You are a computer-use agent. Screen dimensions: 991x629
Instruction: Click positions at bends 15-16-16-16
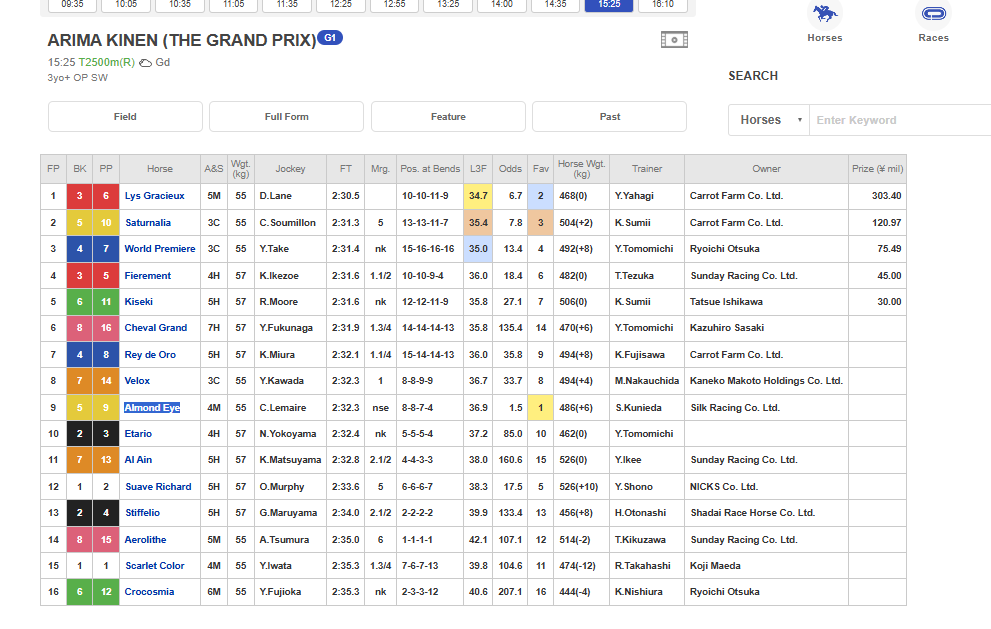pyautogui.click(x=428, y=248)
